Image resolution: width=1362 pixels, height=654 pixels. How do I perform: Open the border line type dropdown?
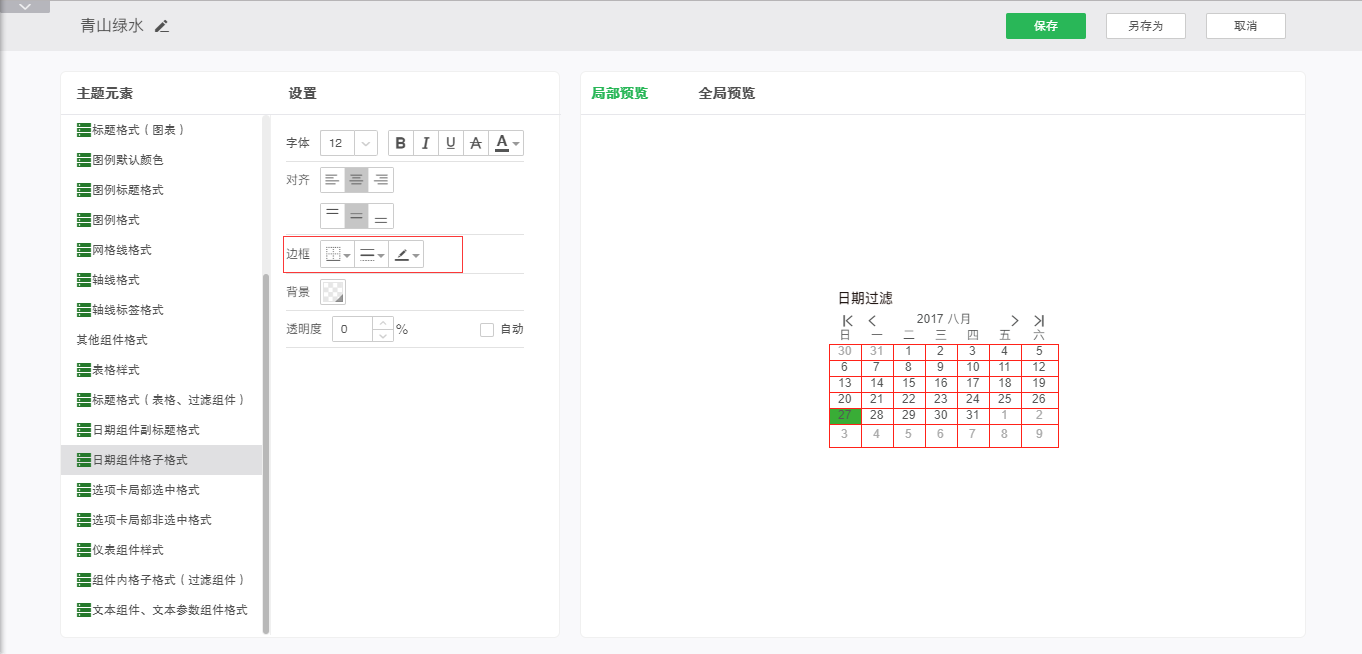[371, 255]
